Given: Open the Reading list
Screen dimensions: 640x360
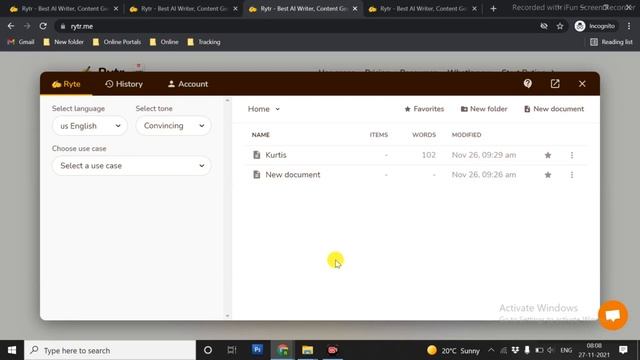Looking at the screenshot, I should (x=611, y=42).
